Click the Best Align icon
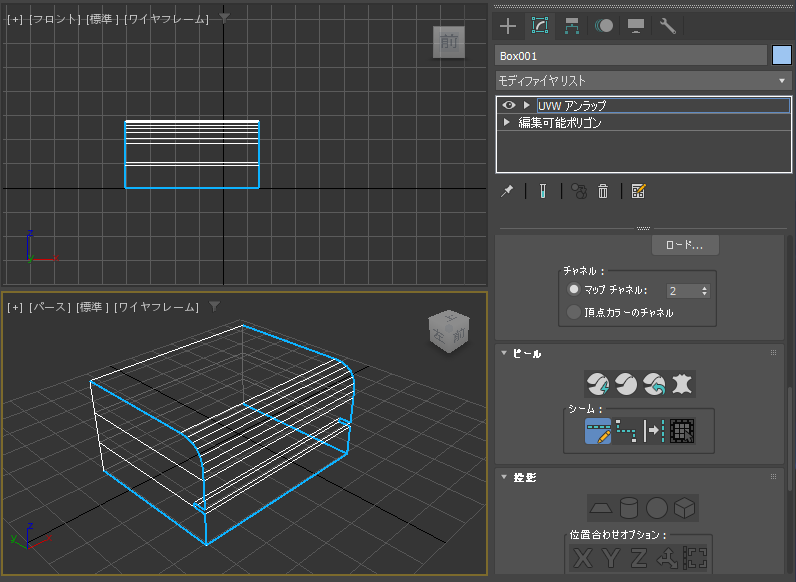The width and height of the screenshot is (796, 582). 667,558
